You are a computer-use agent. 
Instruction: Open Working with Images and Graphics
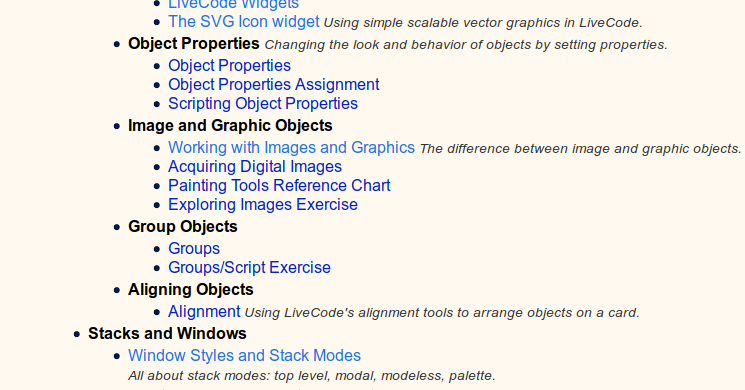point(291,148)
